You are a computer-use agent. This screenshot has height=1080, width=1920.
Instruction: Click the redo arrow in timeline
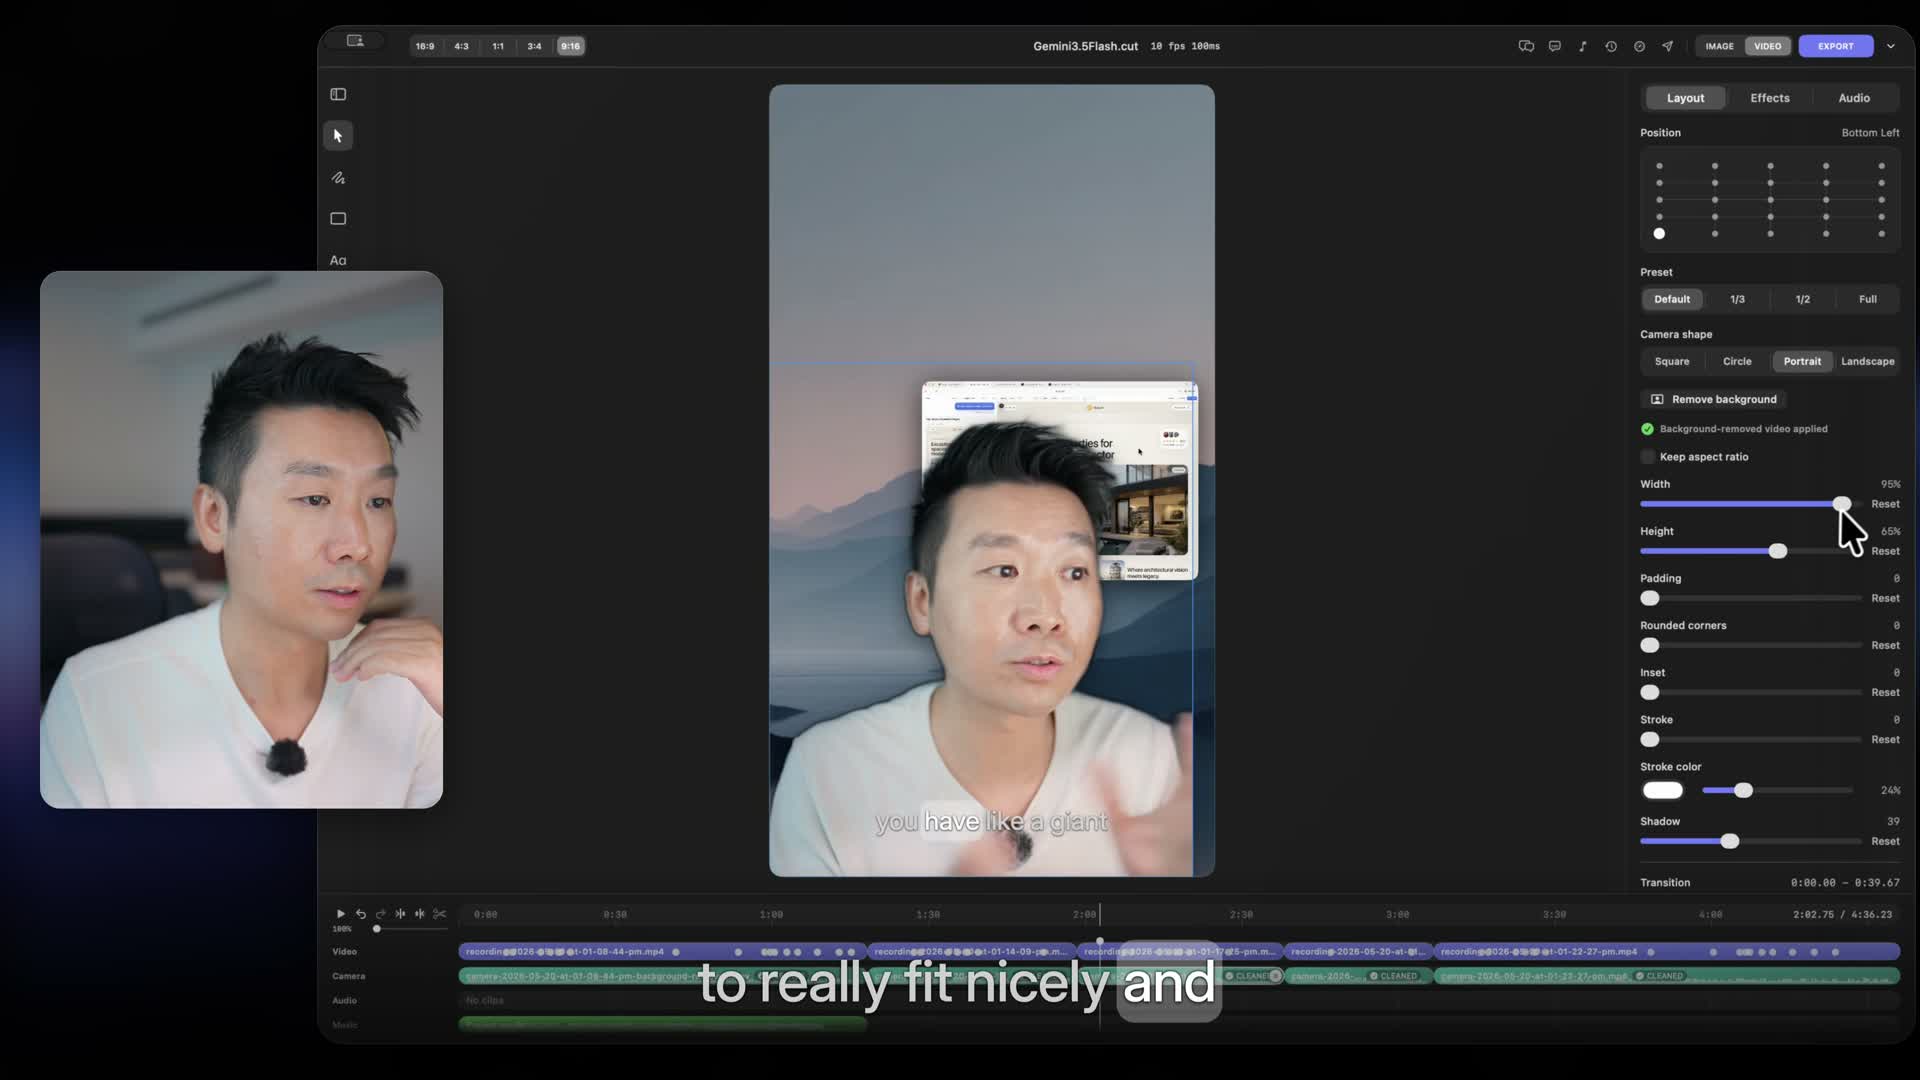pos(380,914)
